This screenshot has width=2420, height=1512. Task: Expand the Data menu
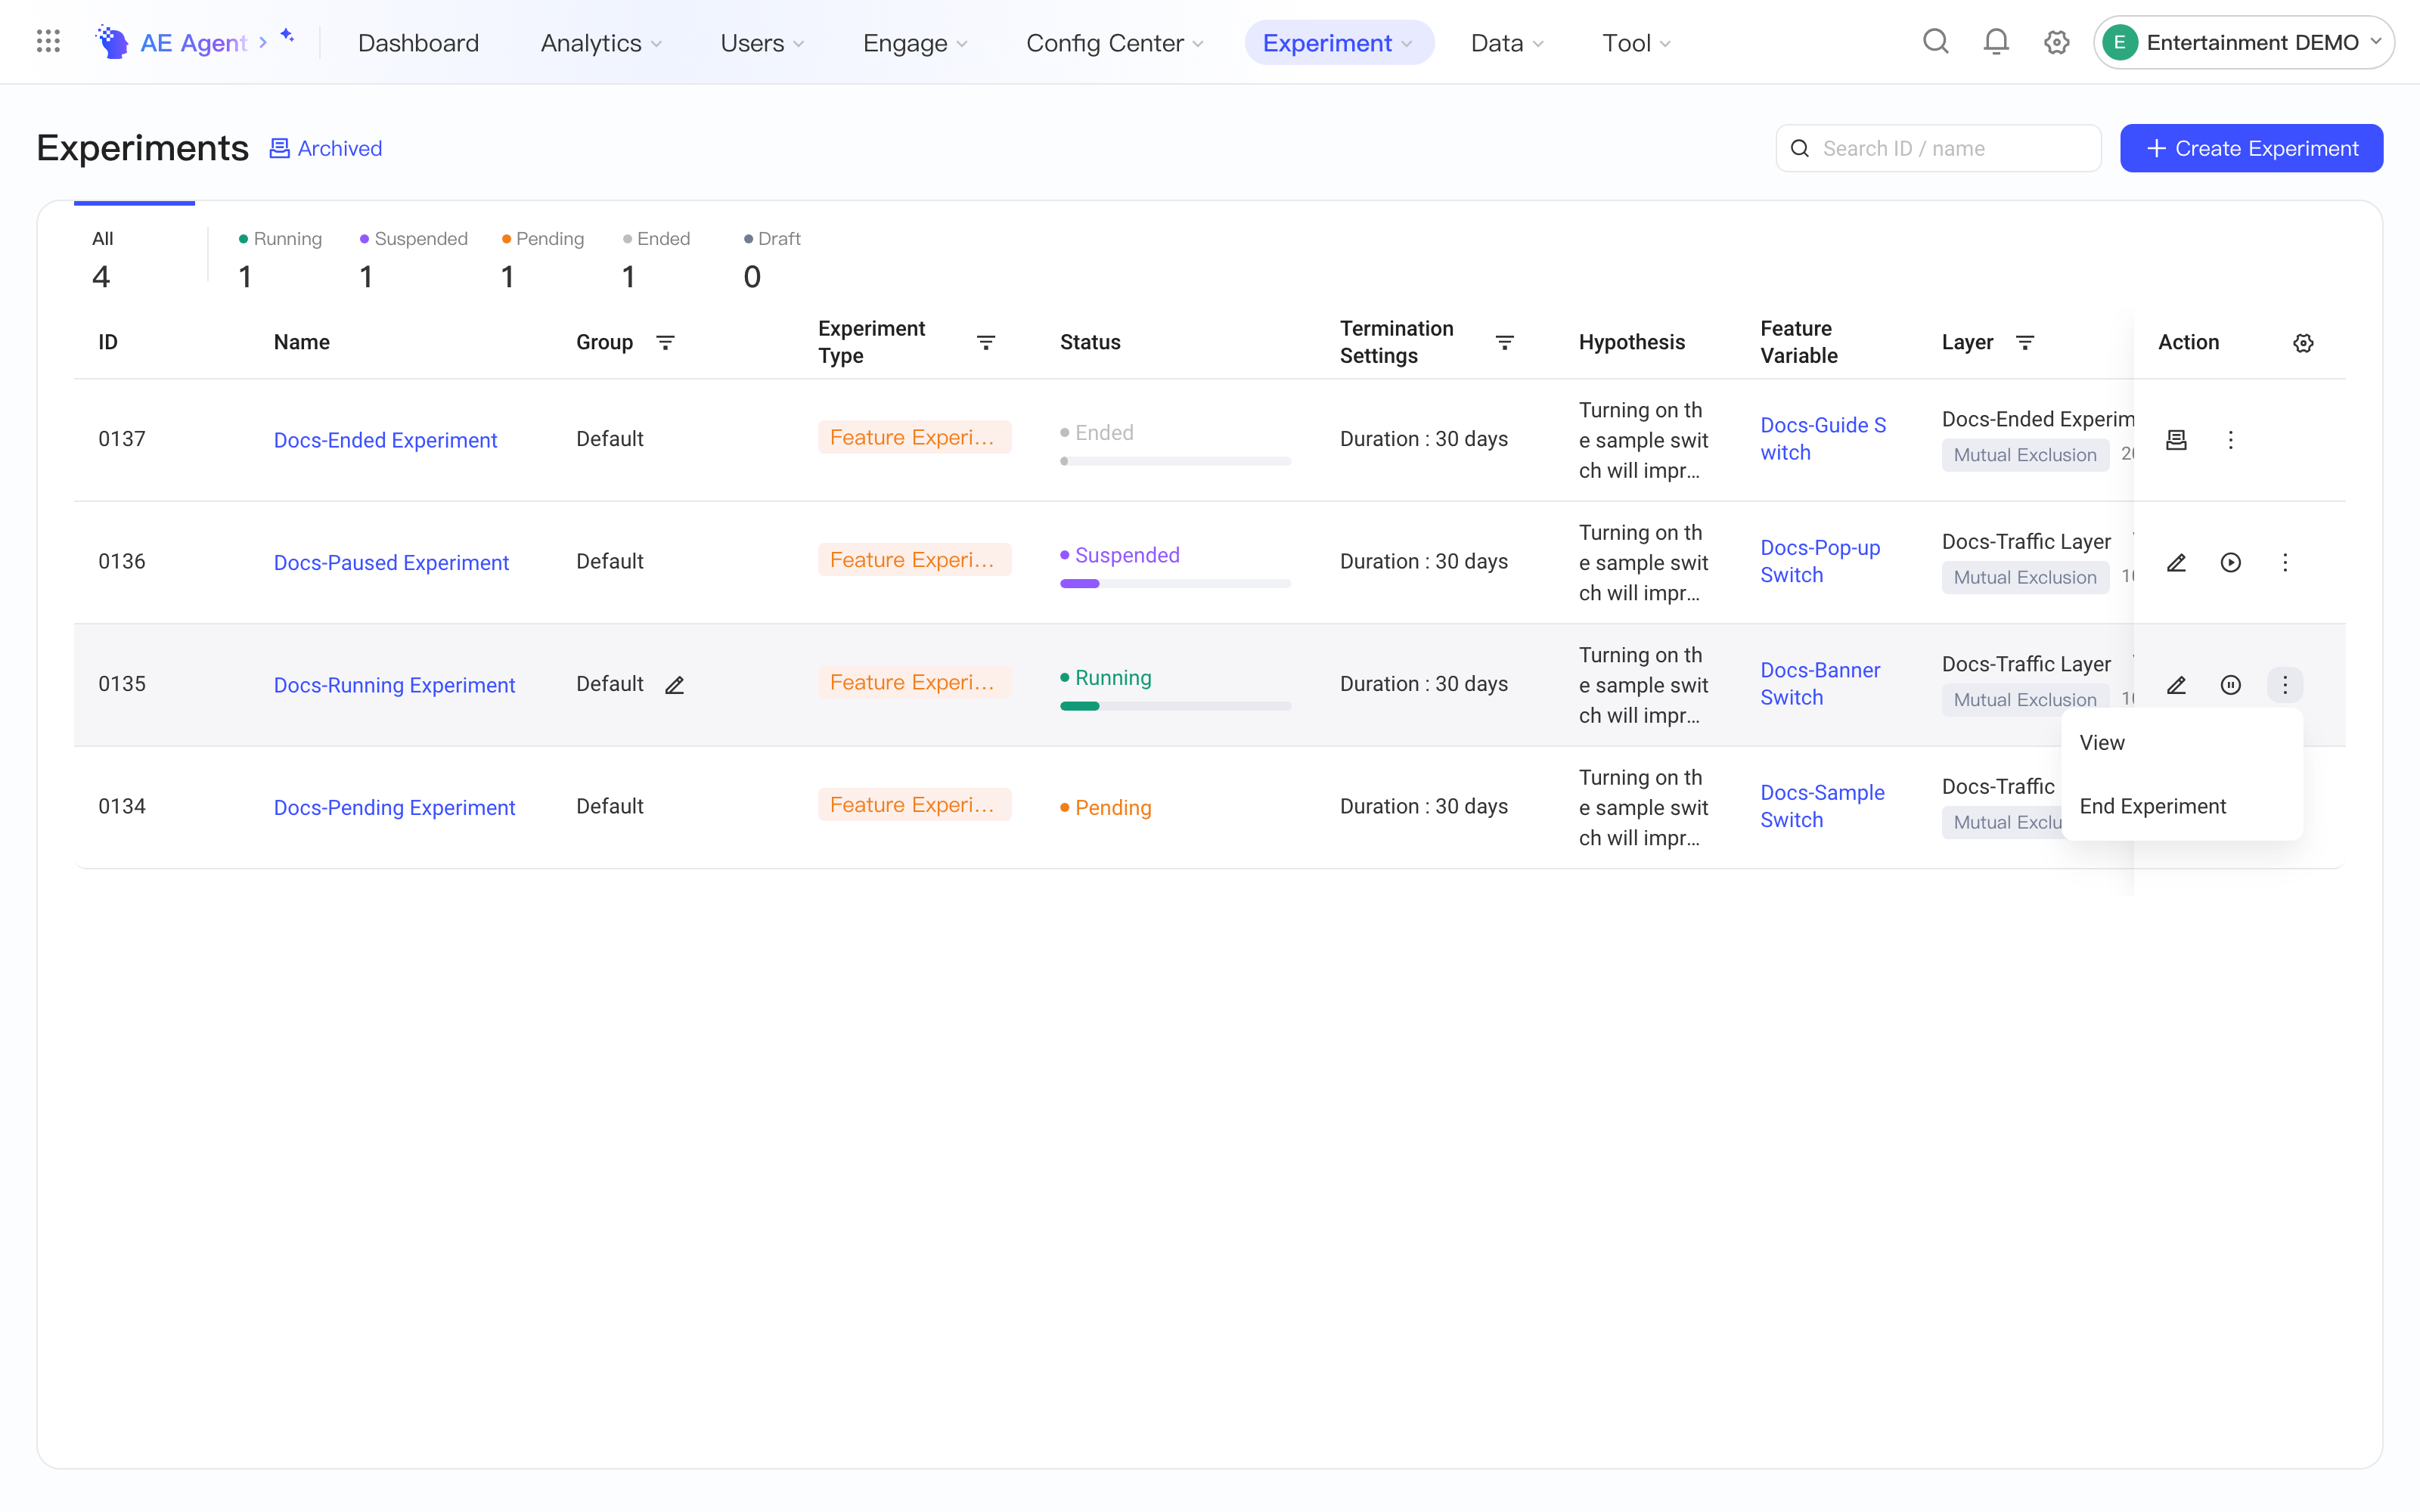tap(1507, 43)
